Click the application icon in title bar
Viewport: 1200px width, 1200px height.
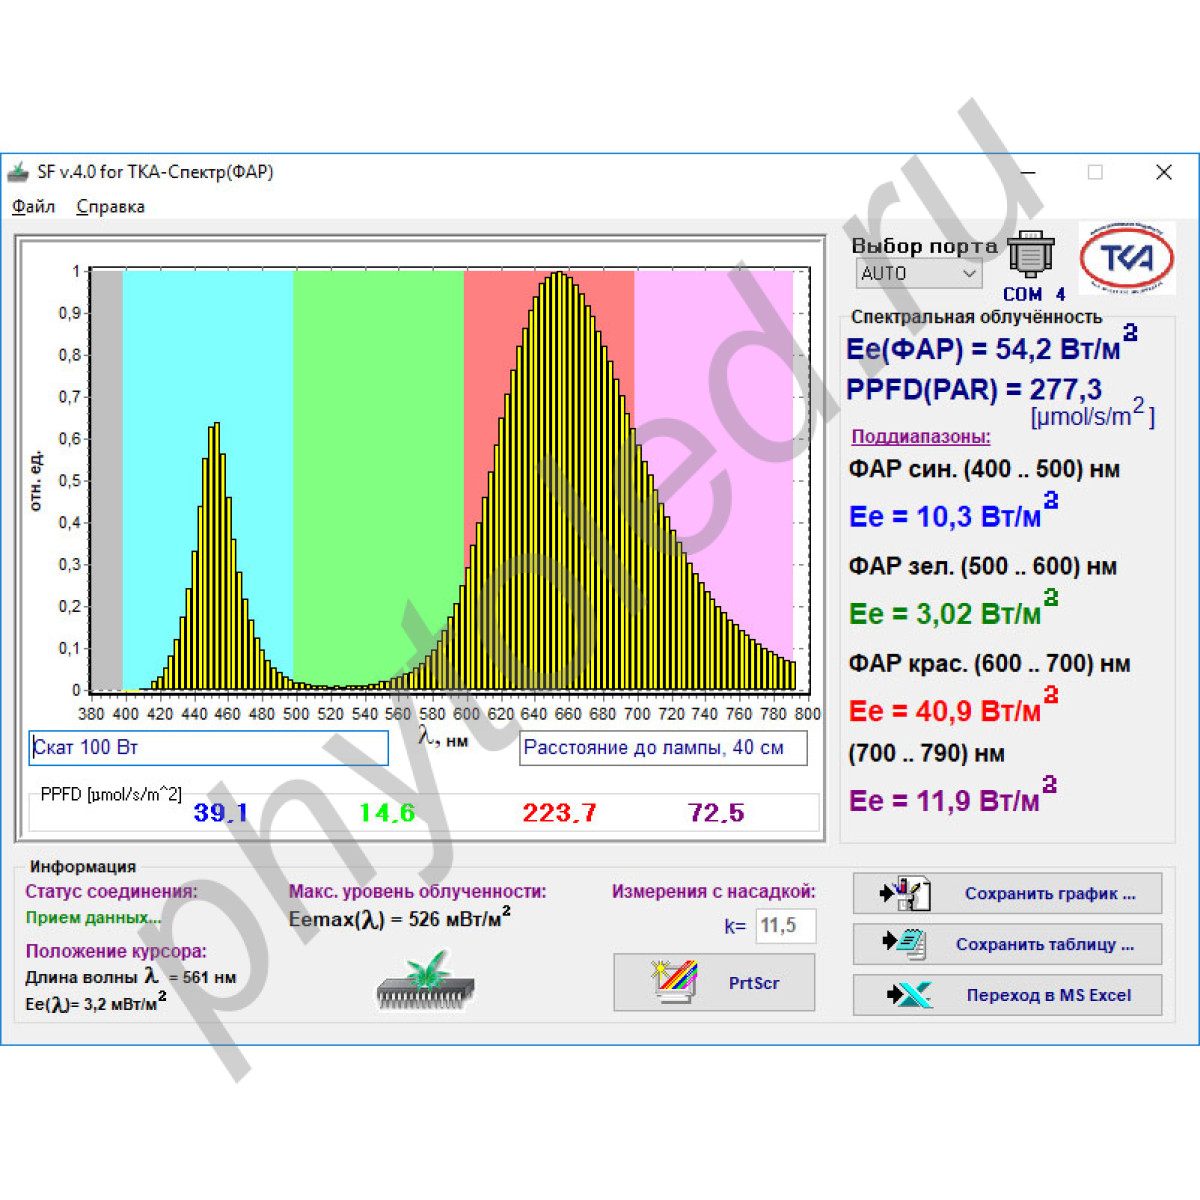tap(18, 172)
